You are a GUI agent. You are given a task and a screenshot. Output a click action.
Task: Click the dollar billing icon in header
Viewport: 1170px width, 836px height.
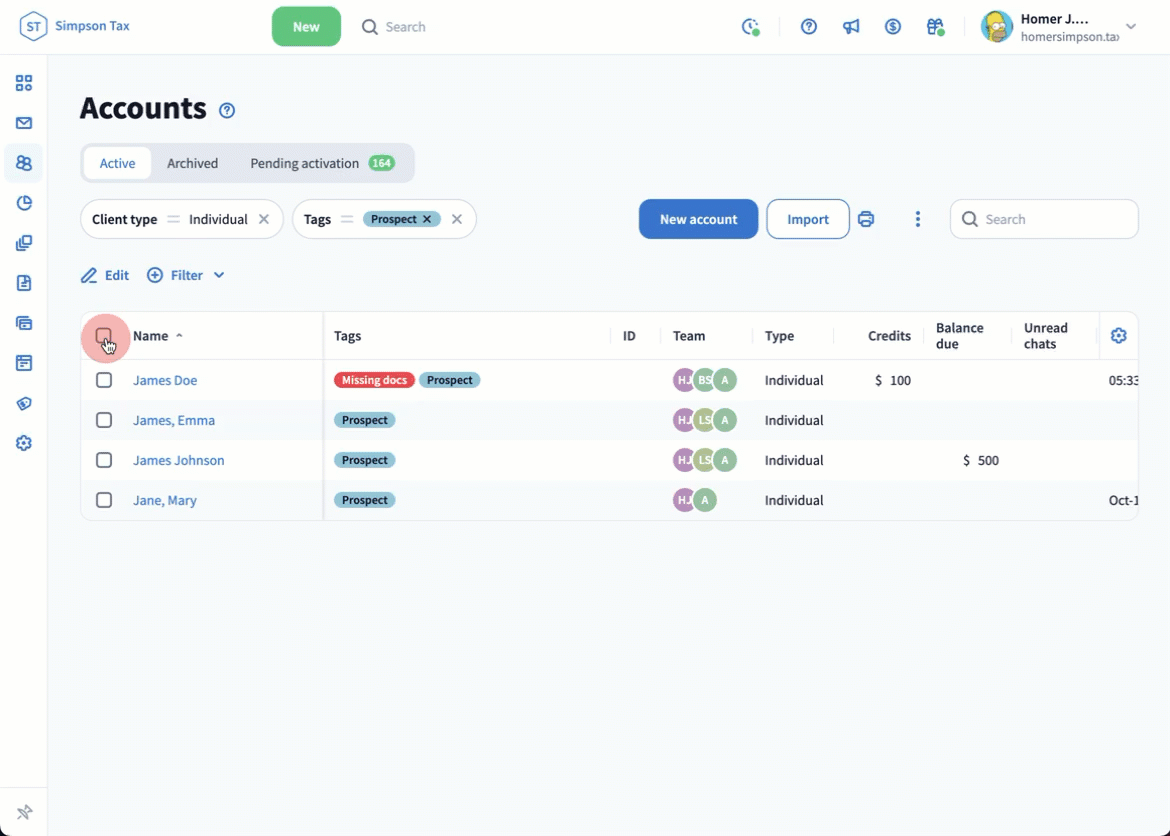893,27
